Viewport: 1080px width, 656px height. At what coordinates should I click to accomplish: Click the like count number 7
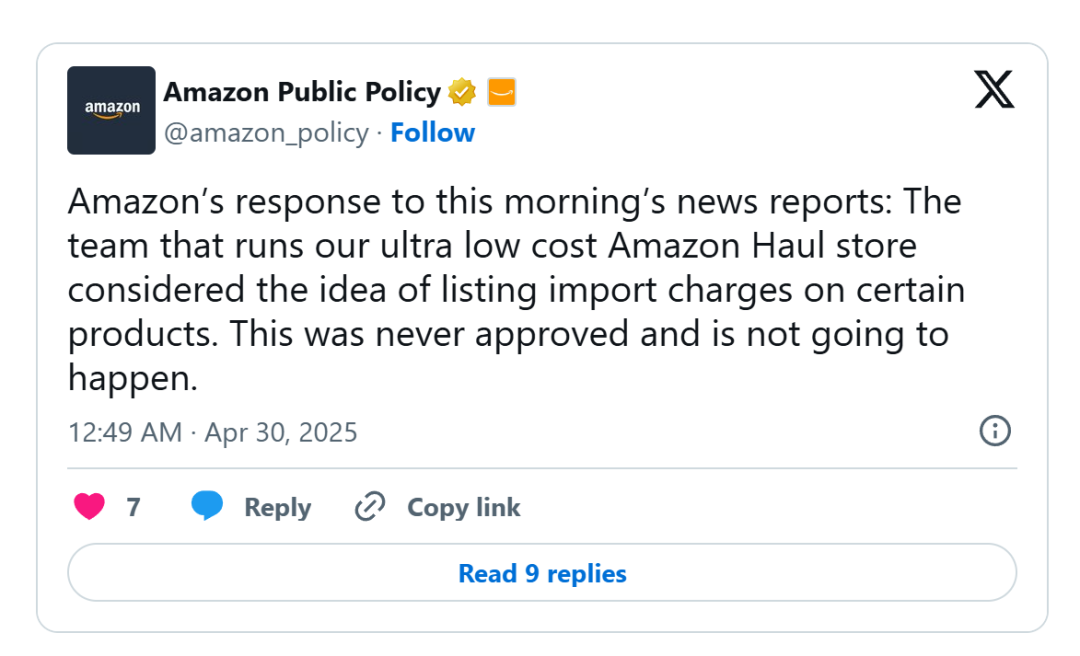[134, 507]
